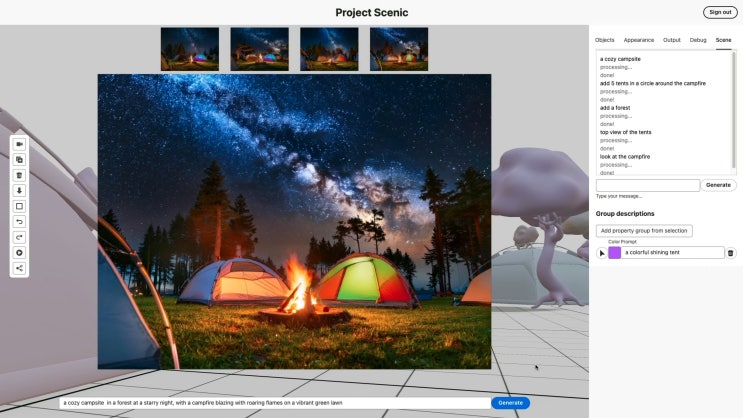This screenshot has height=418, width=743.
Task: Click the select arrow icon beside purple swatch
Action: tap(602, 253)
